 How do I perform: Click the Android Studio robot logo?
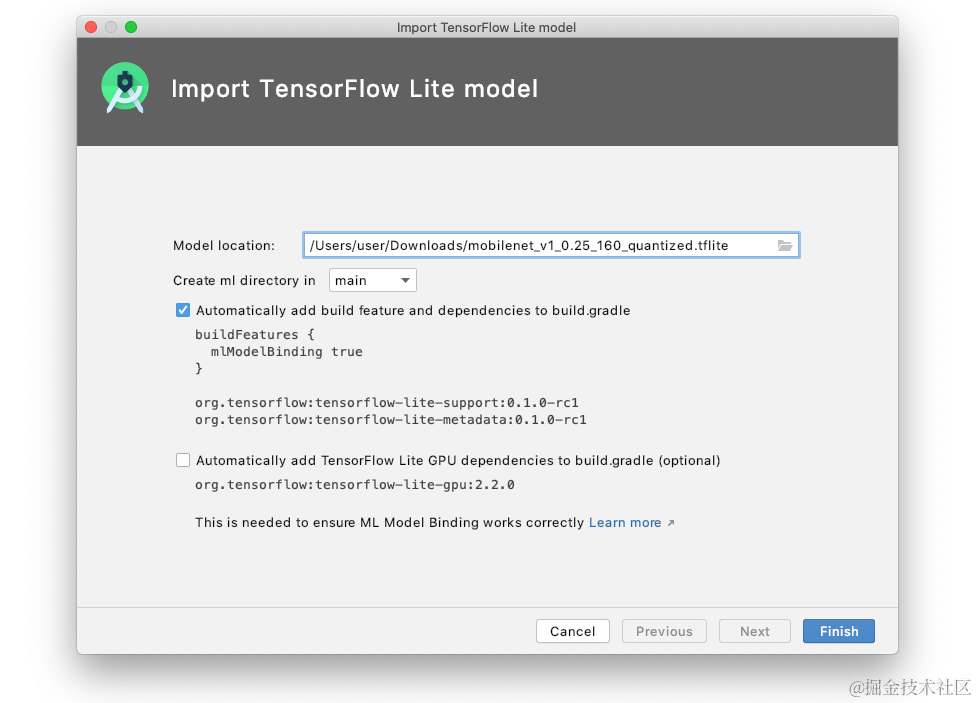click(124, 88)
